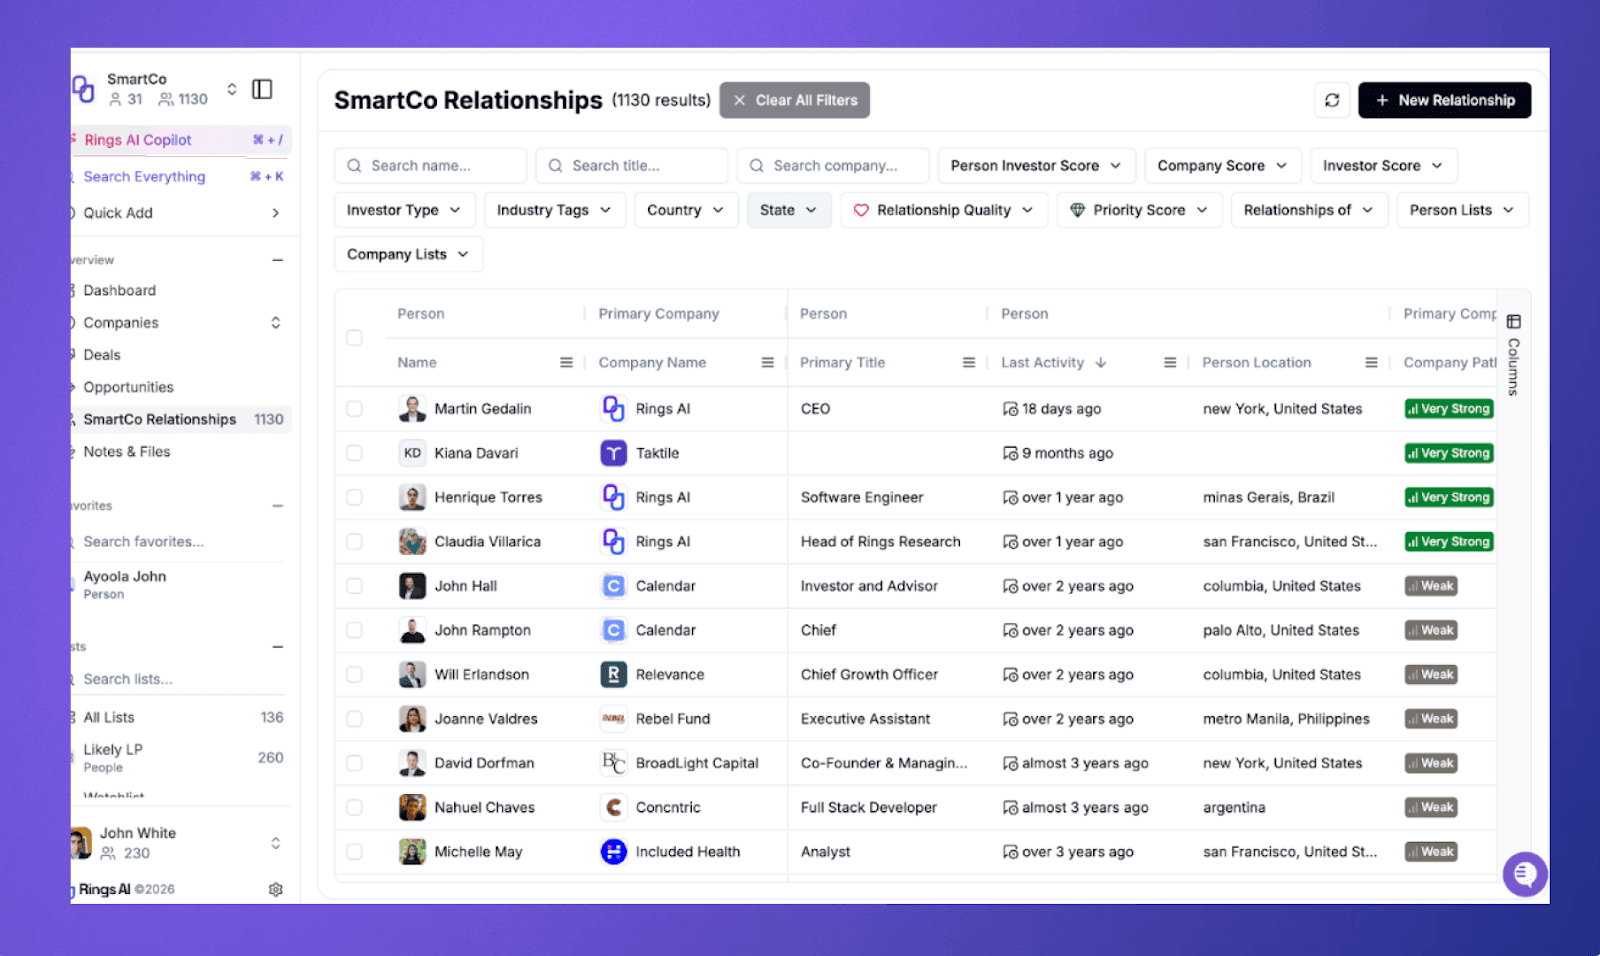The image size is (1600, 956).
Task: Toggle the sidebar panel icon
Action: pyautogui.click(x=262, y=89)
